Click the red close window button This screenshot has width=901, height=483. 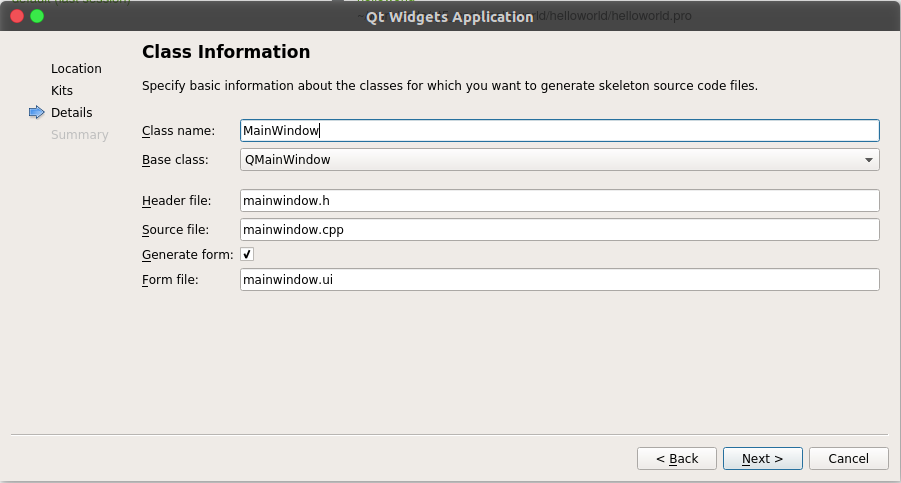pos(16,16)
